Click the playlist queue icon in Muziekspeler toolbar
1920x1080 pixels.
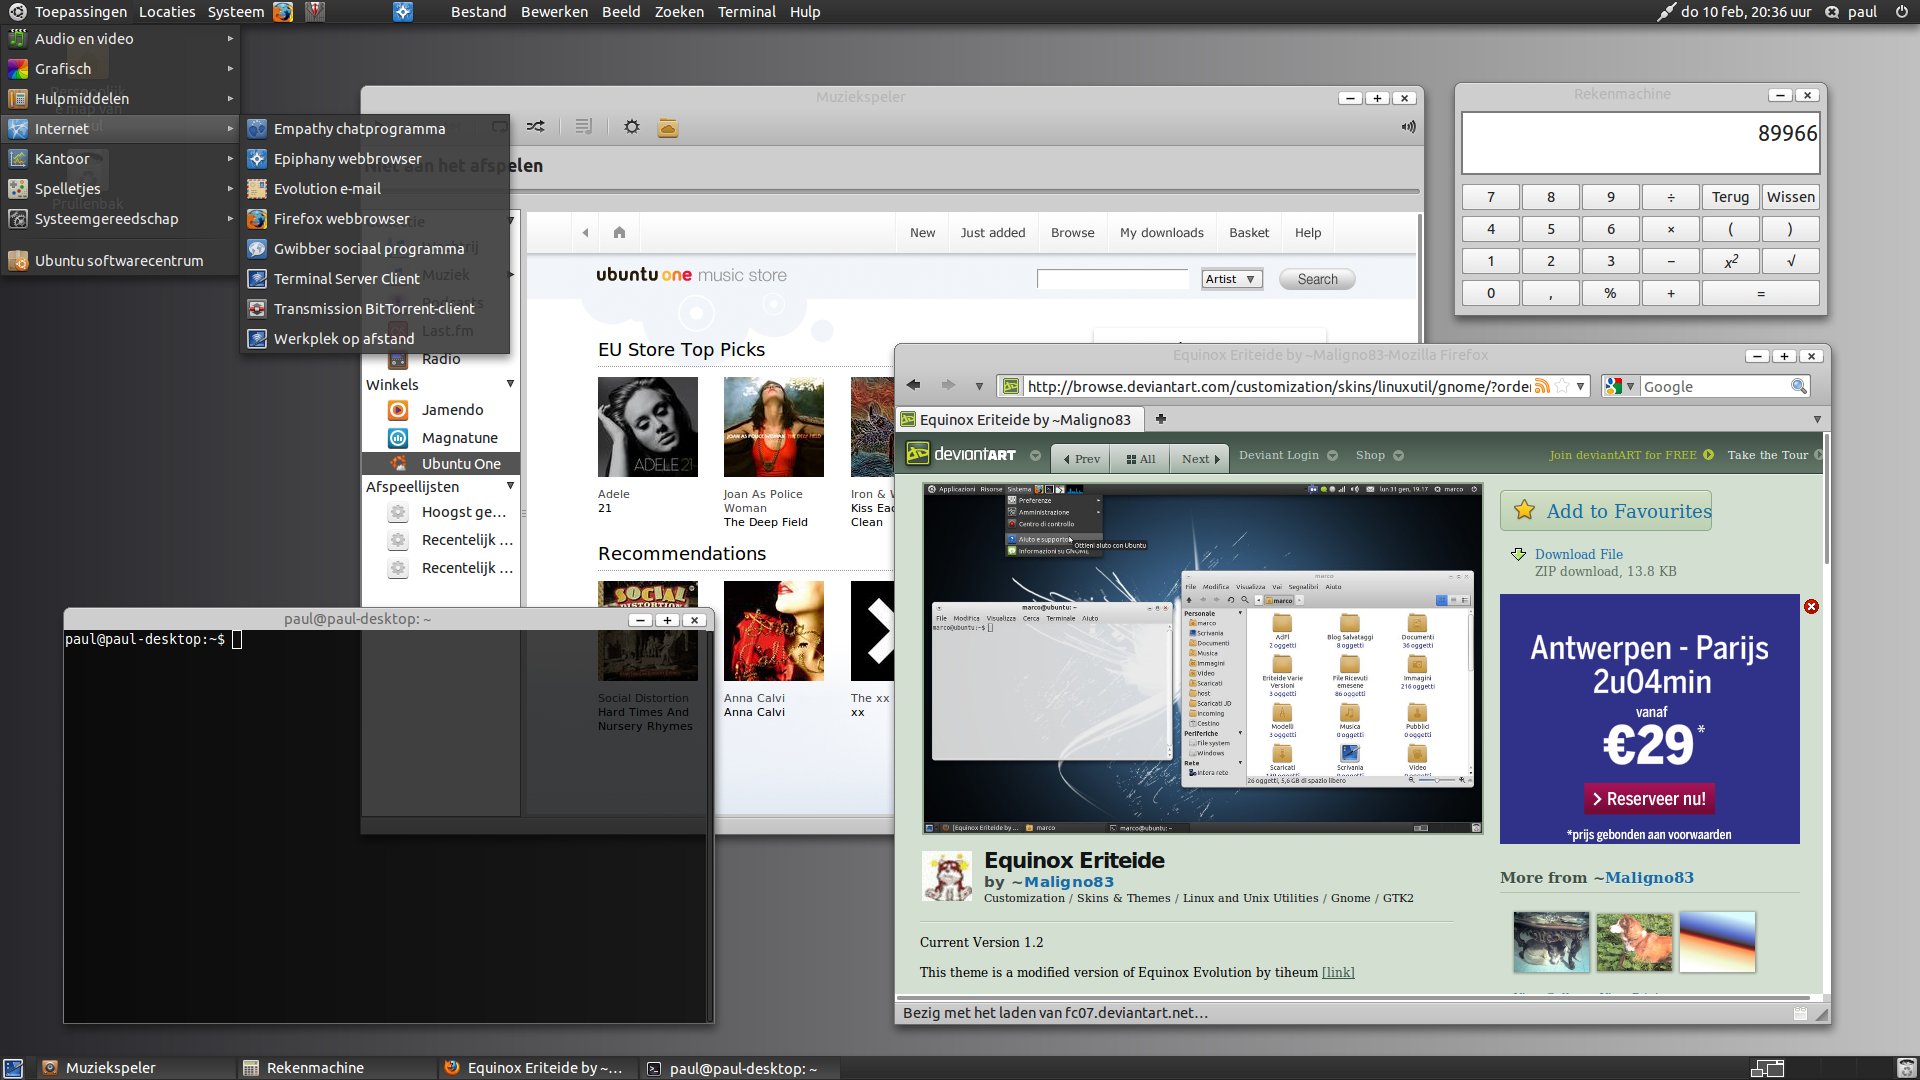(584, 127)
